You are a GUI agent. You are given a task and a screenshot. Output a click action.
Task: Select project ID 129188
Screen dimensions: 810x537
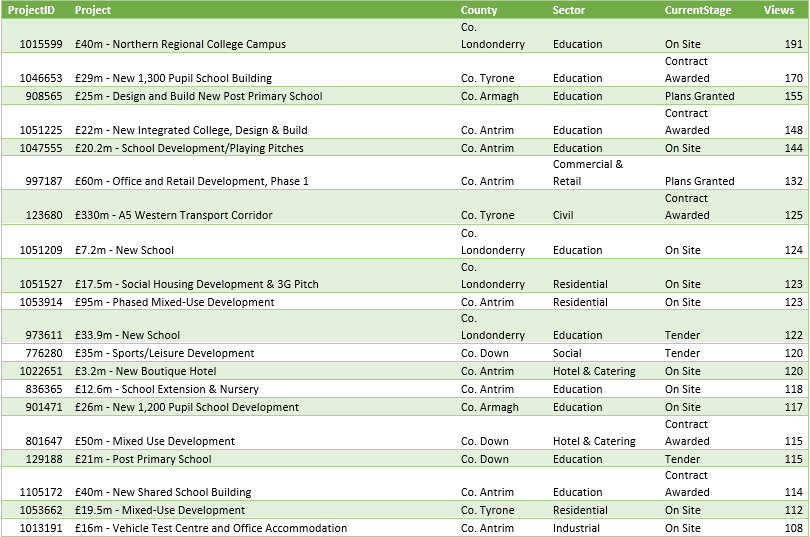pyautogui.click(x=44, y=461)
